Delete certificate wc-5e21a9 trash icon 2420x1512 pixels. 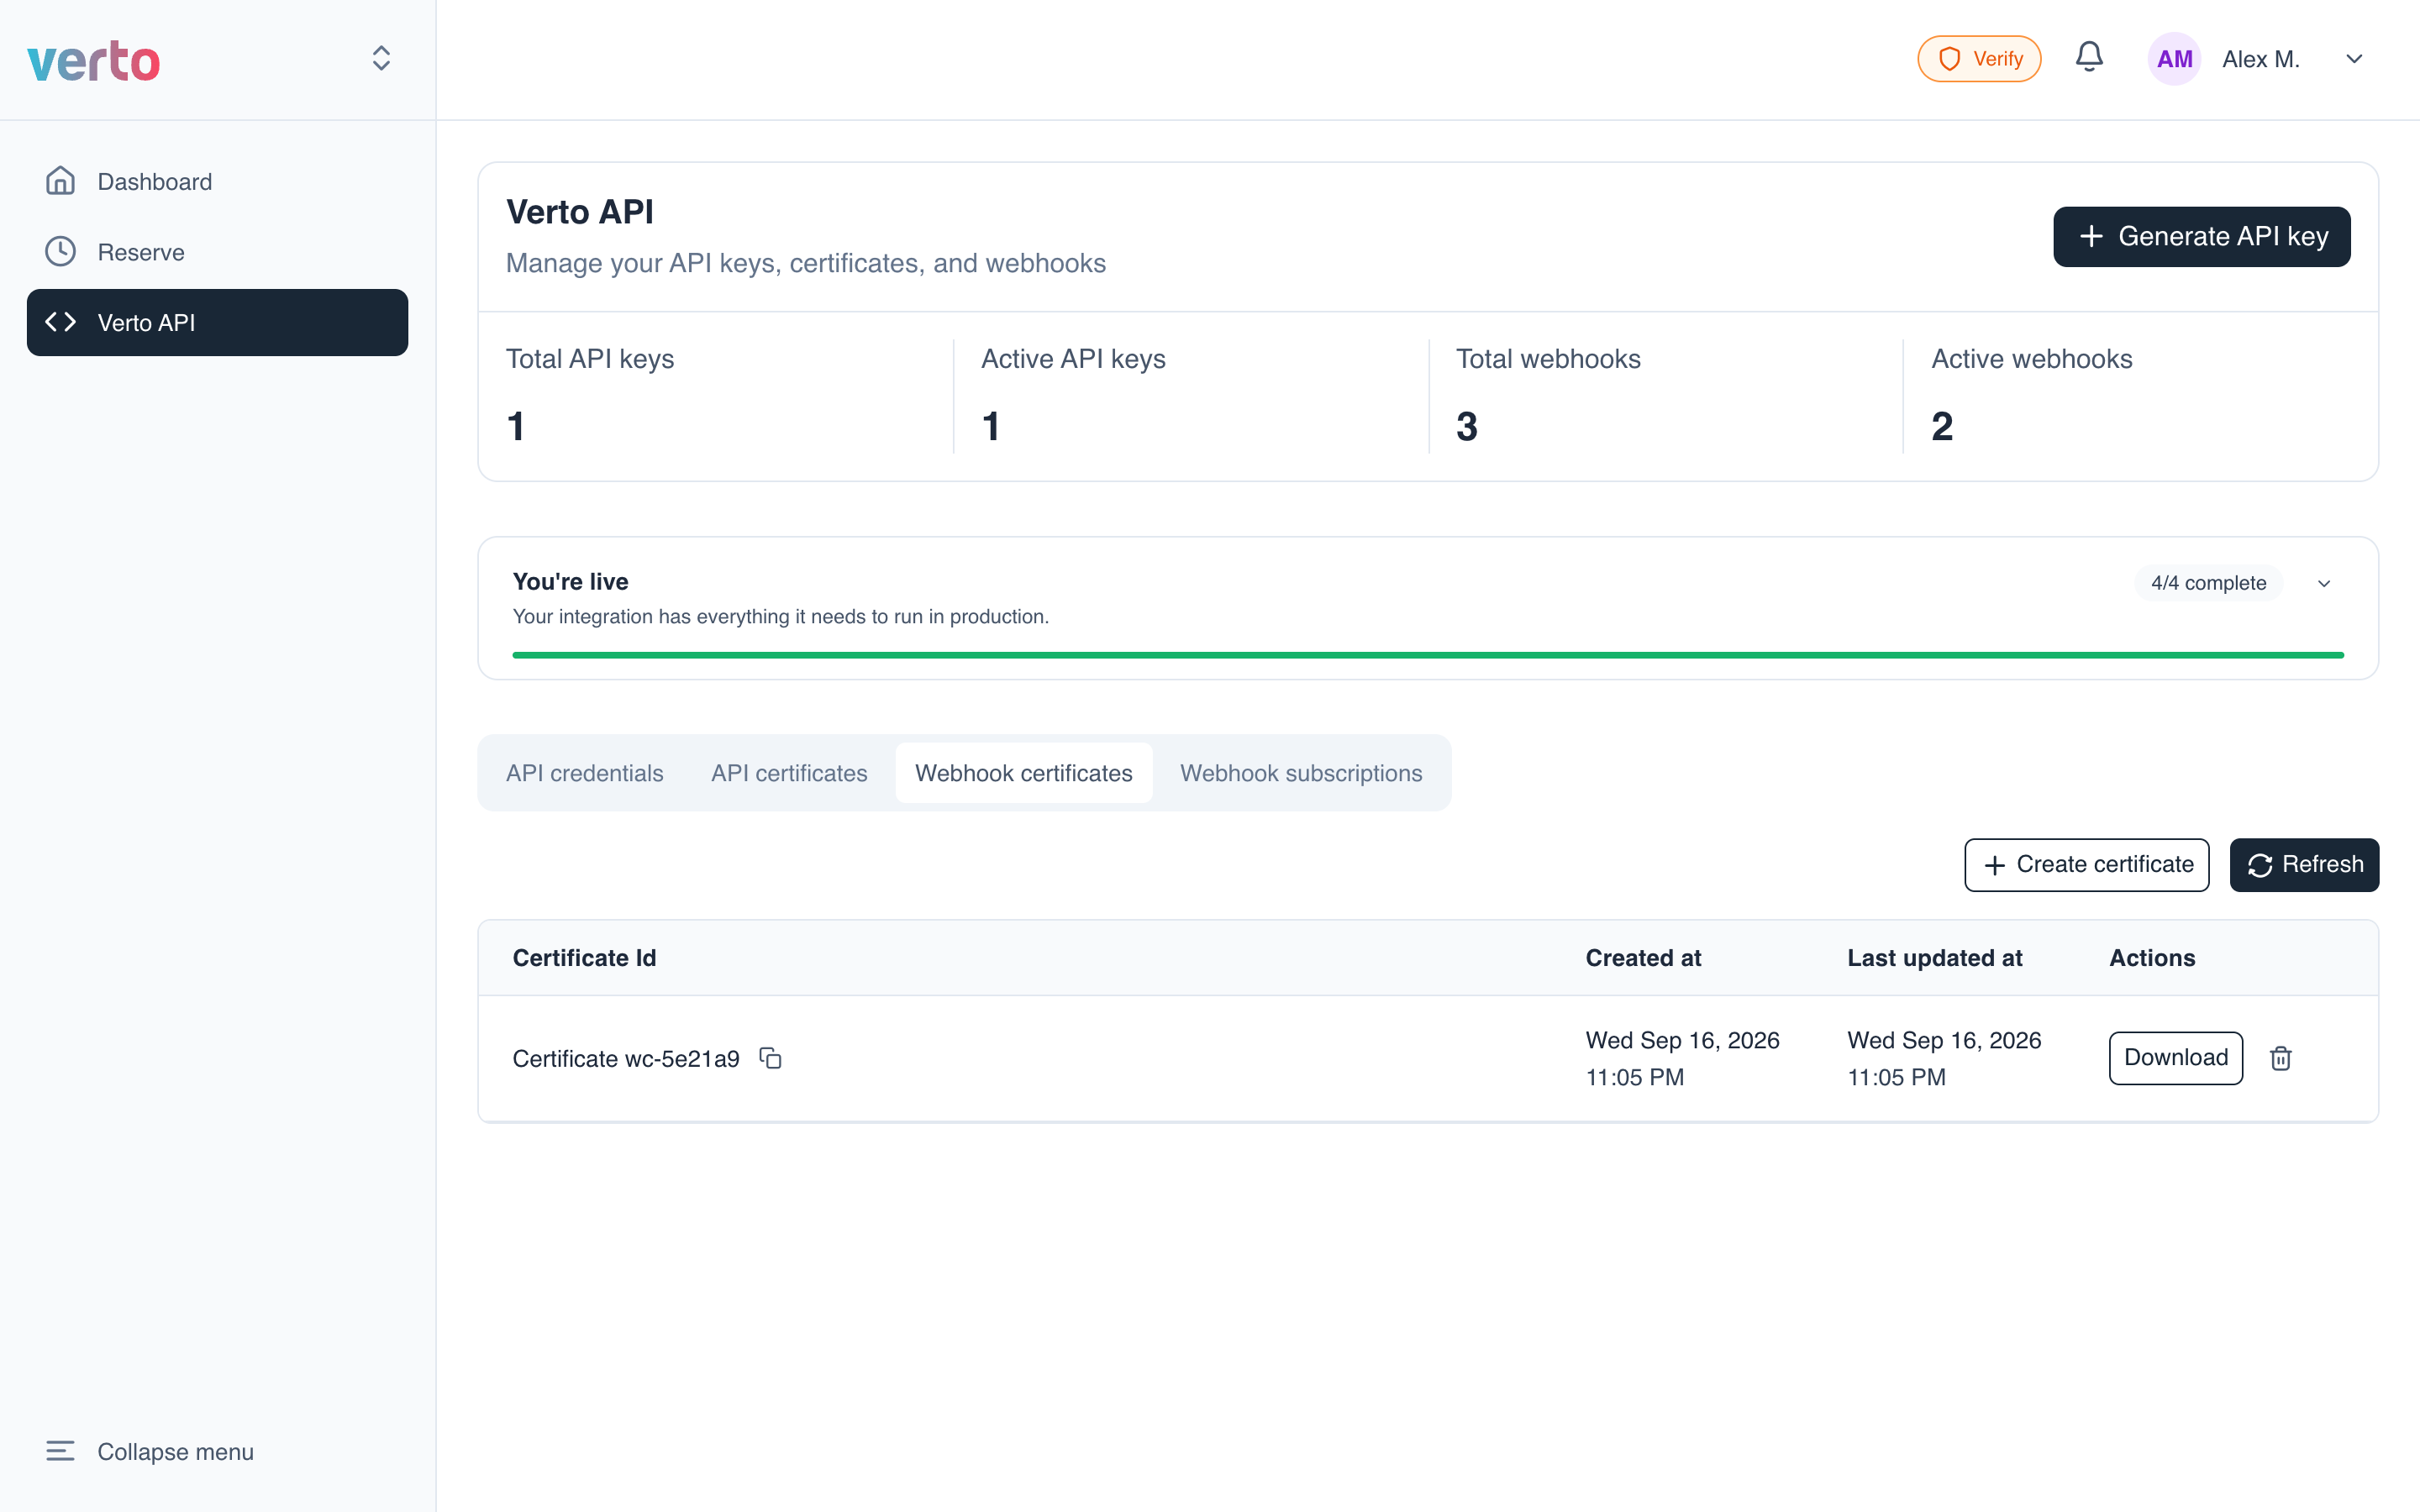tap(2280, 1058)
